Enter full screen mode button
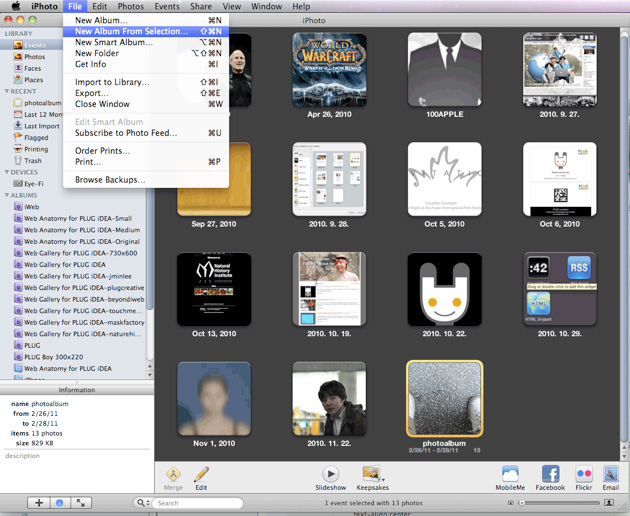 81,503
